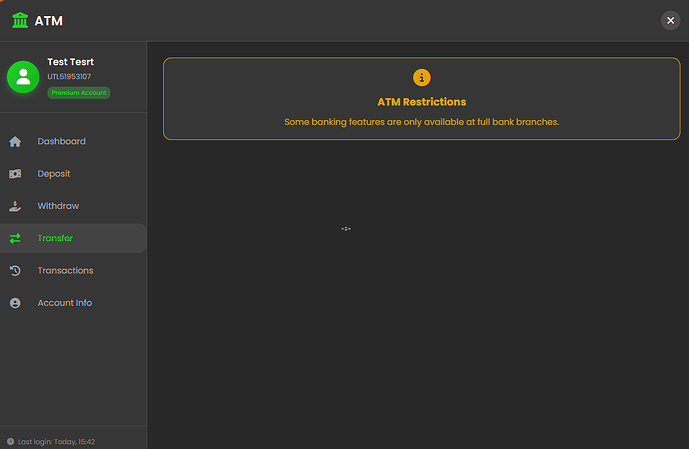Click the text about full bank branches
This screenshot has height=449, width=689.
click(x=421, y=122)
